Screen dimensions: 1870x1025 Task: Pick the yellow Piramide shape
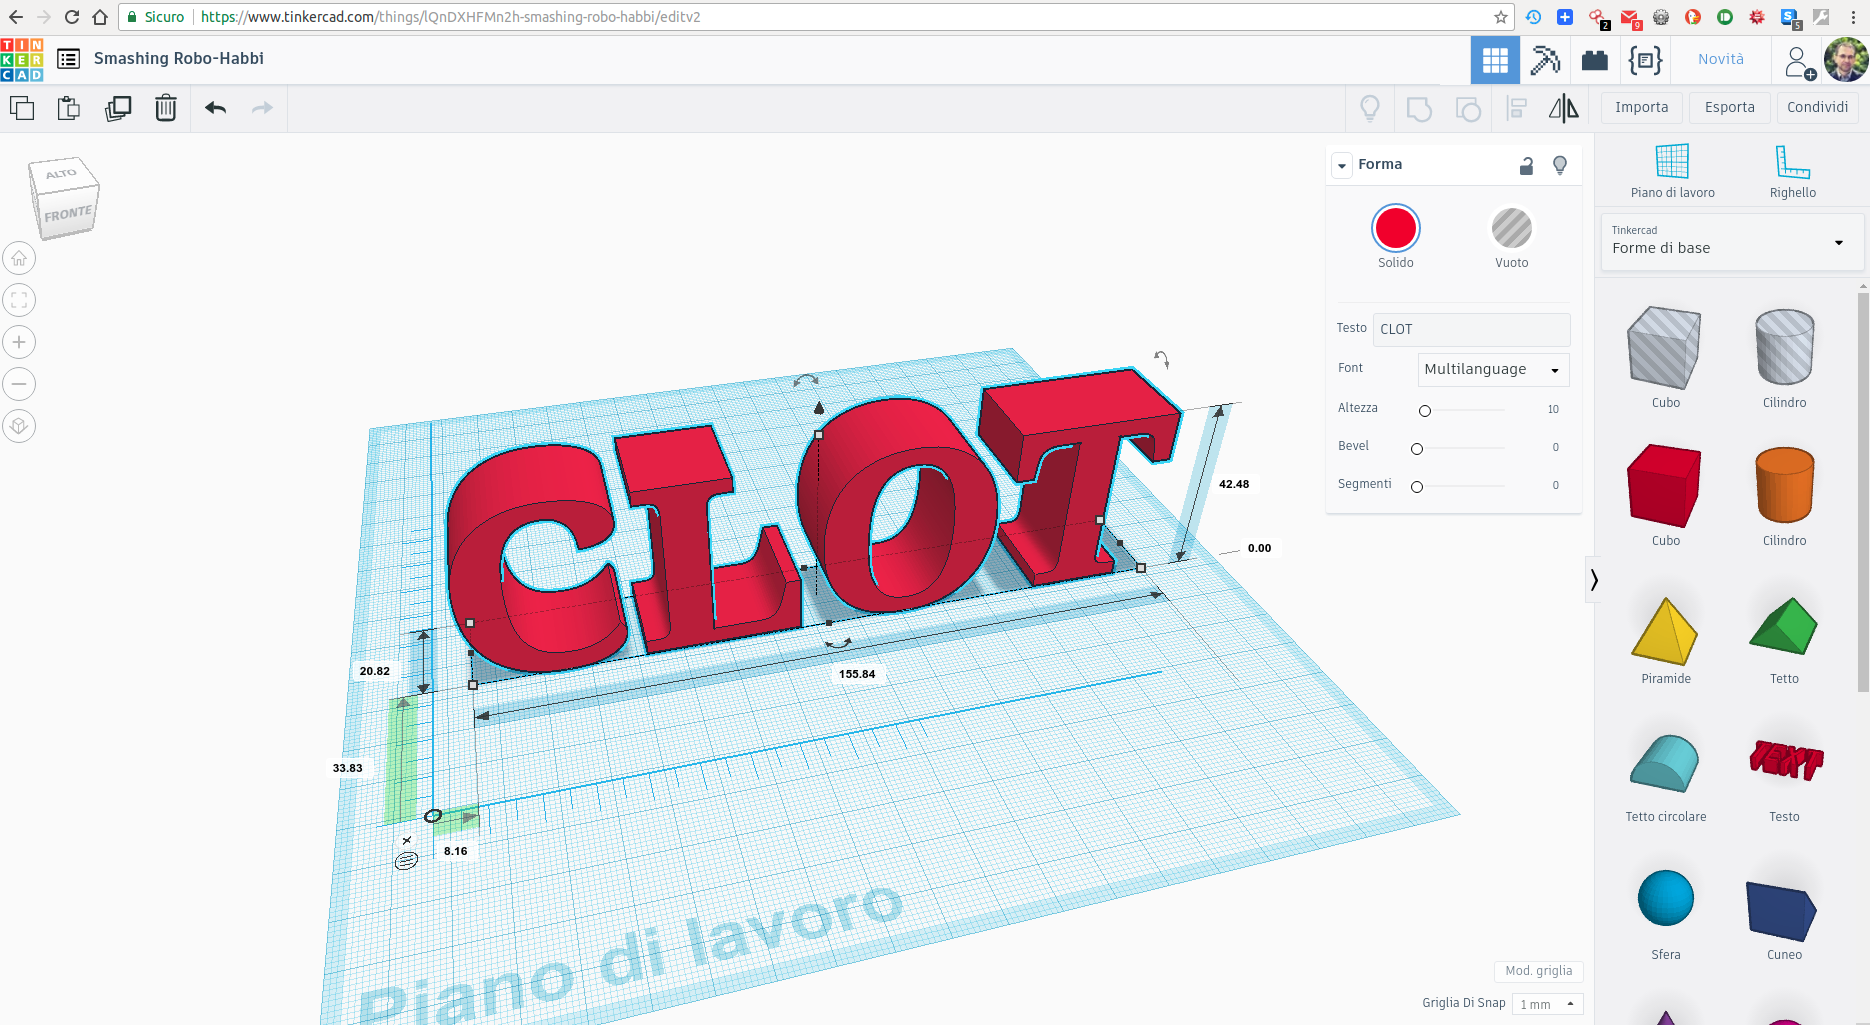tap(1665, 631)
